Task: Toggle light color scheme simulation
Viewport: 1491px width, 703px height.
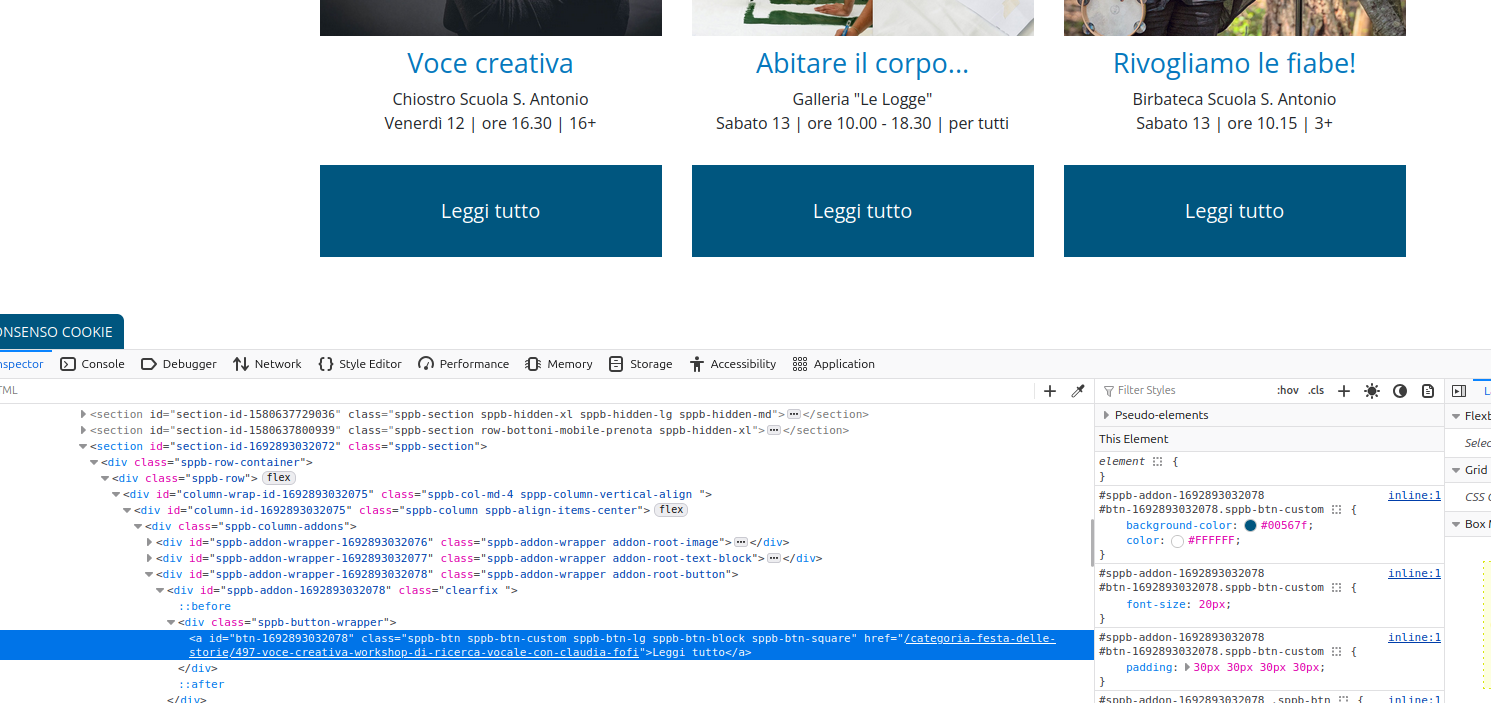Action: pyautogui.click(x=1372, y=391)
